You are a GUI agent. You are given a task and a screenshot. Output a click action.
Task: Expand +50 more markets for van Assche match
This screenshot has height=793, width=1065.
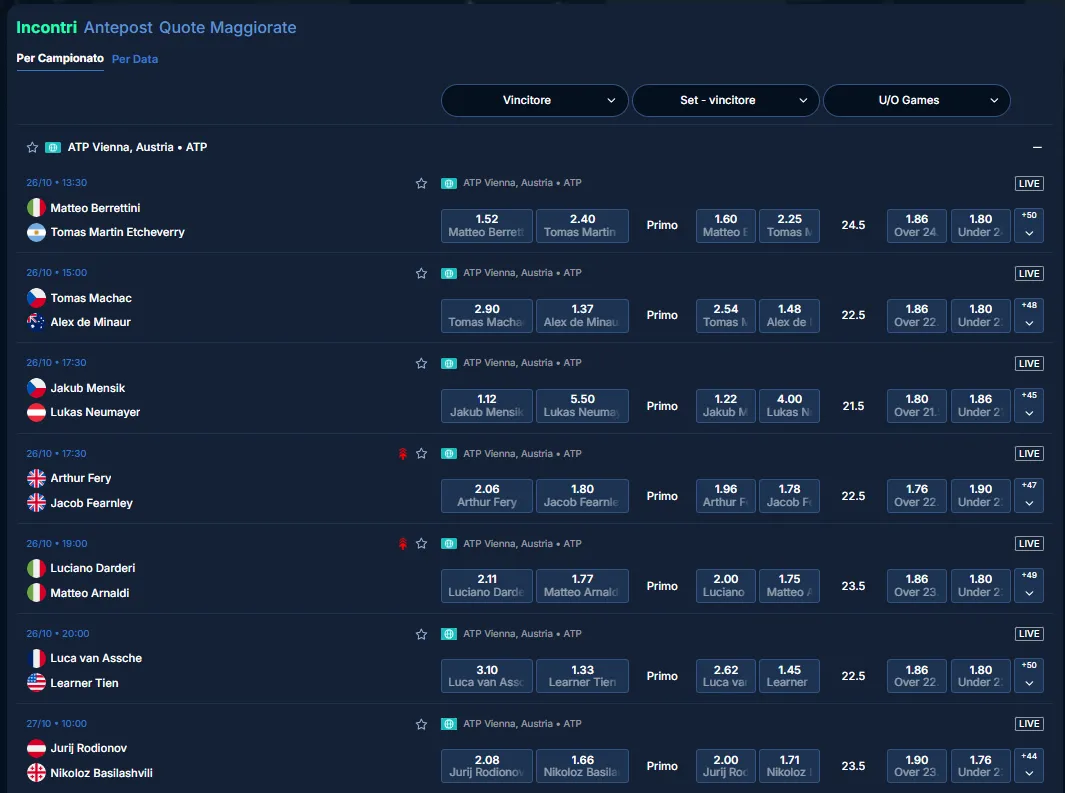1029,676
